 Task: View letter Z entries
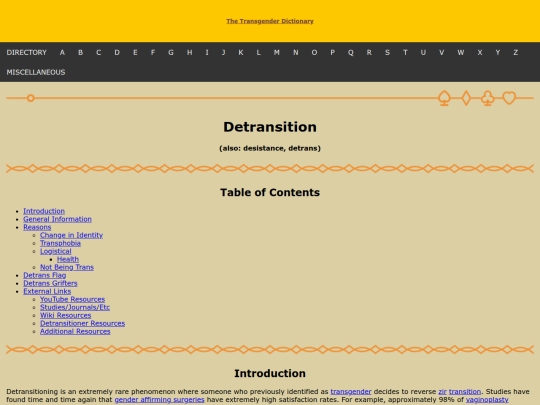[x=516, y=52]
